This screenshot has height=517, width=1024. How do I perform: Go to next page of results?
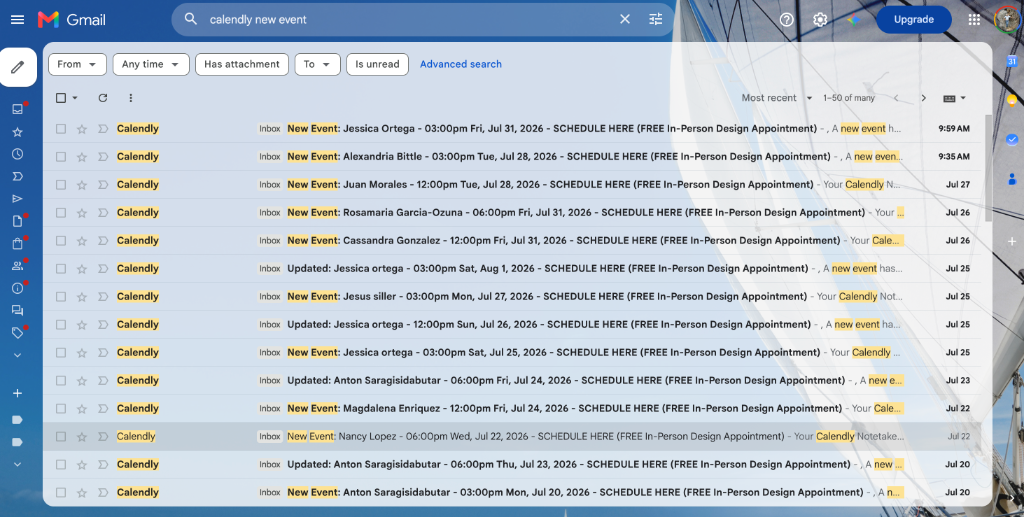coord(923,98)
